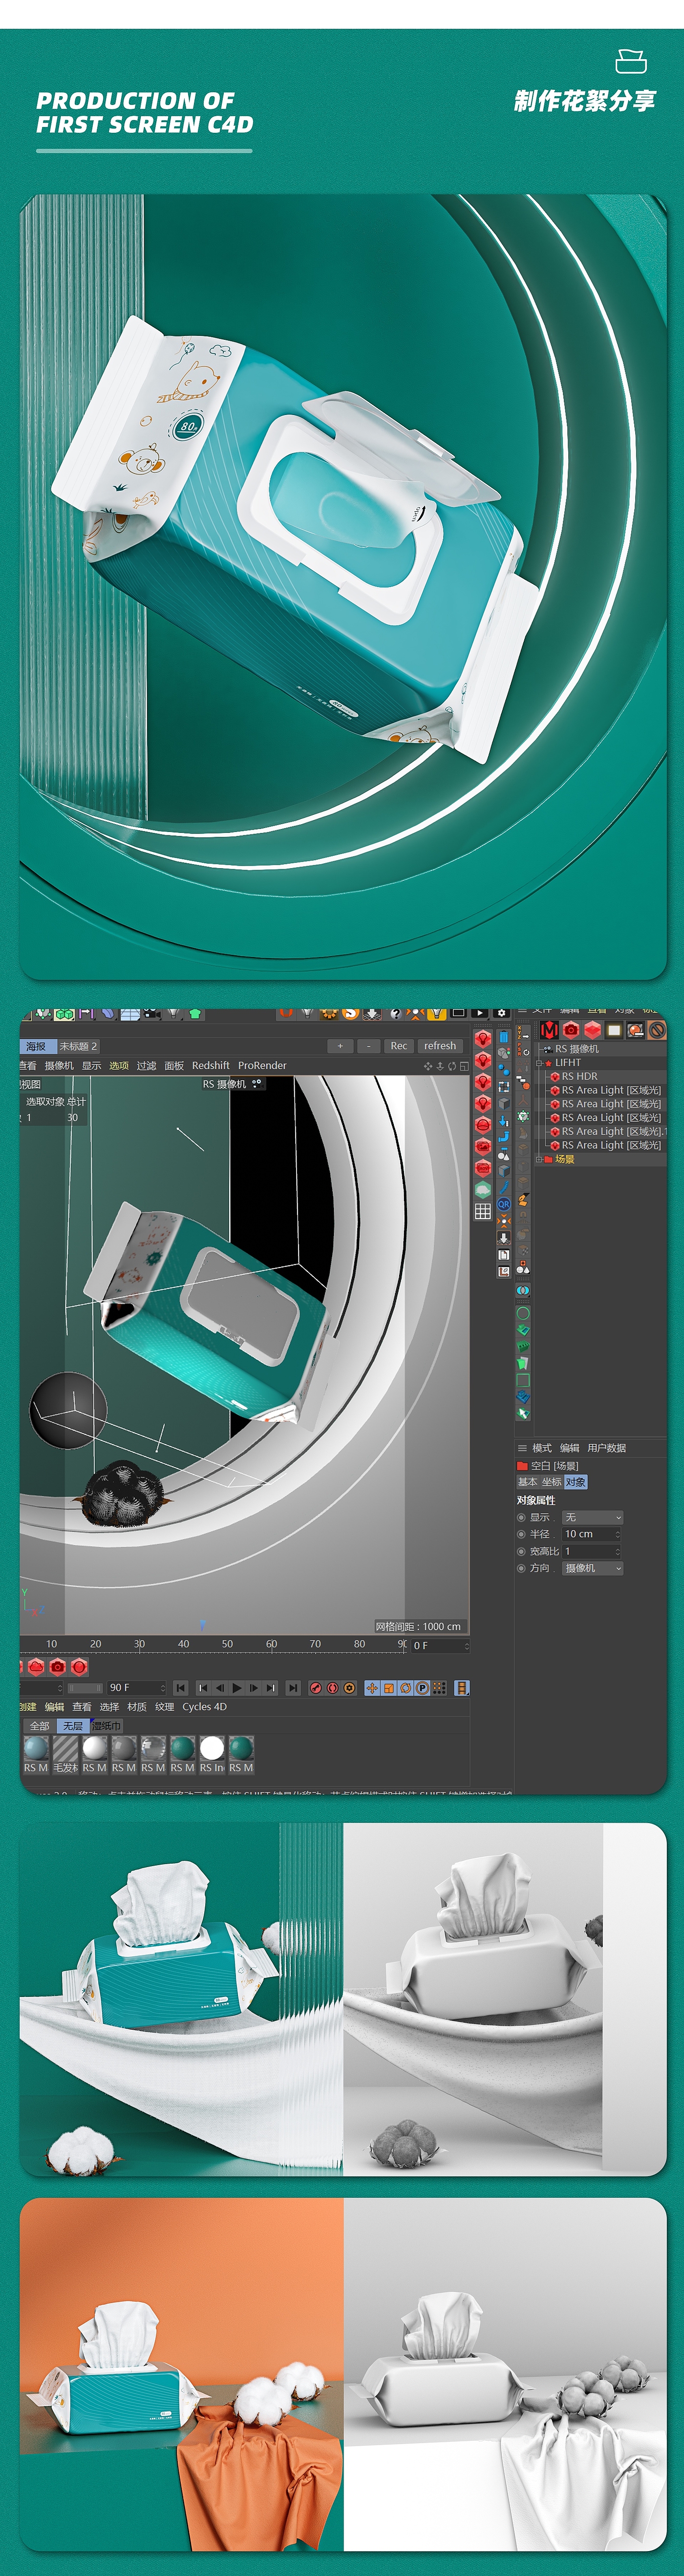The width and height of the screenshot is (684, 2576).
Task: Click the Redshift camera icon in the object manager toolbar
Action: tap(571, 1030)
